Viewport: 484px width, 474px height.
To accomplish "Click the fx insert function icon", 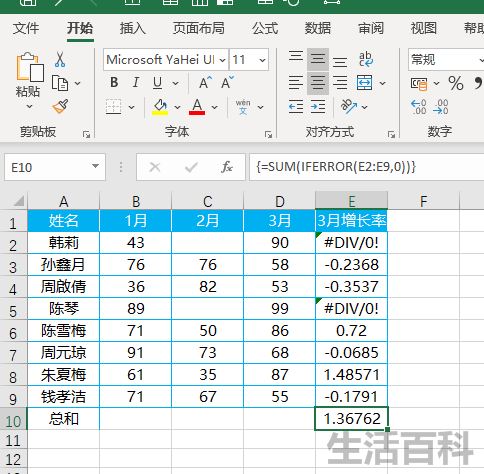I will [227, 167].
